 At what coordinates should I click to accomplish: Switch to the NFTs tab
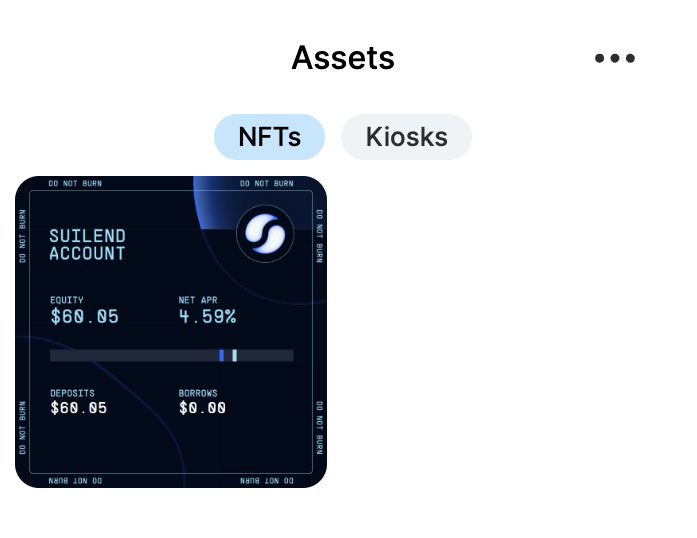pos(269,137)
